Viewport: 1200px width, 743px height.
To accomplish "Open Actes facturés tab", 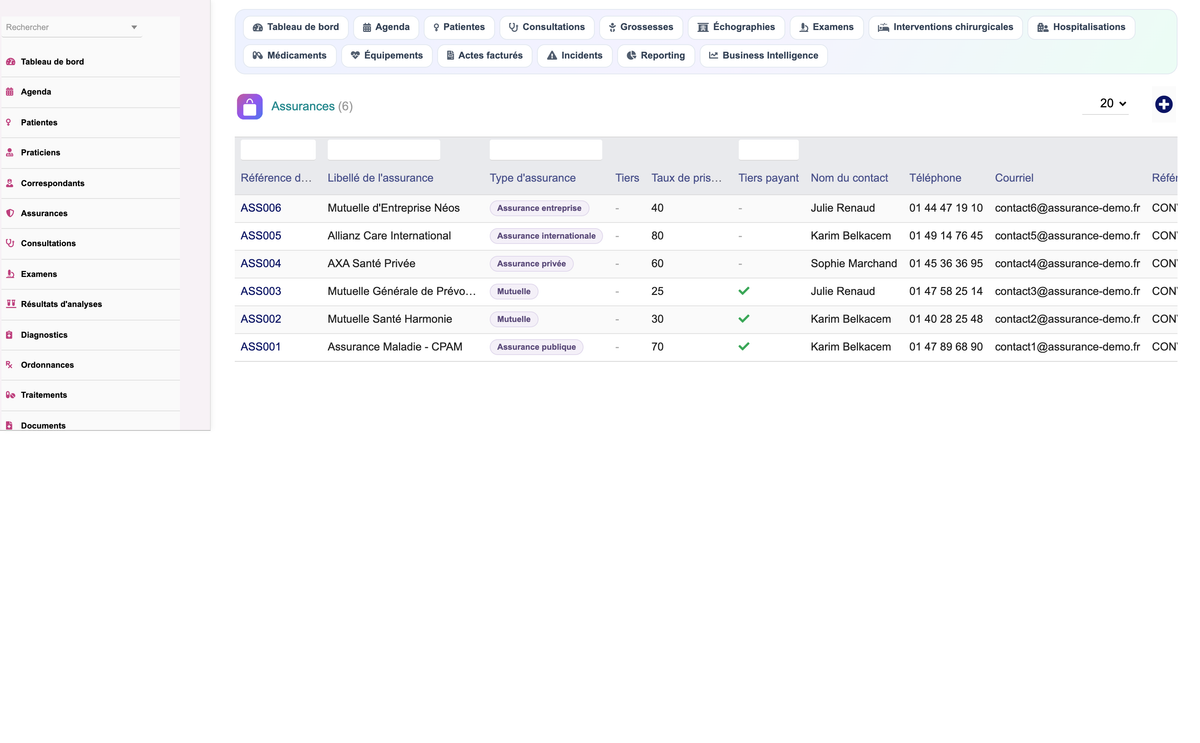I will pyautogui.click(x=485, y=55).
